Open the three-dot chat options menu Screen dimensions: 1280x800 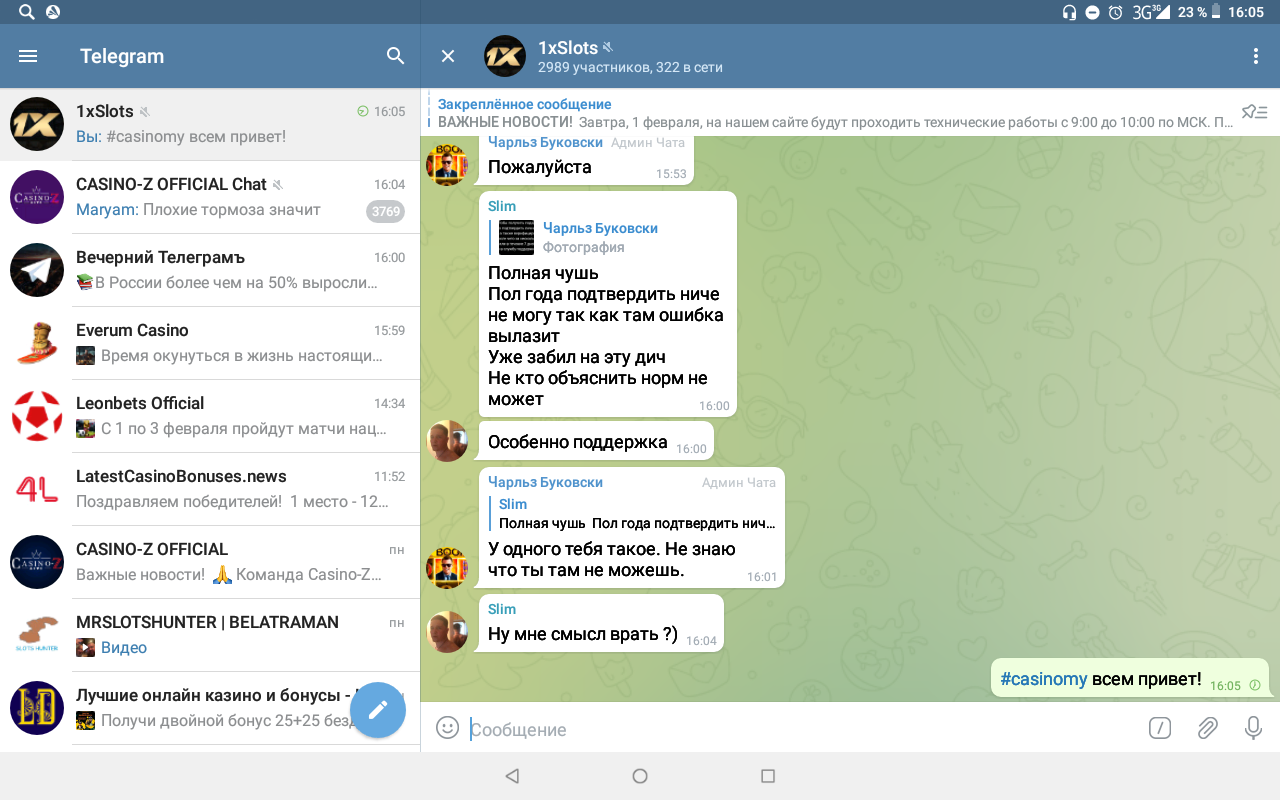(x=1256, y=56)
